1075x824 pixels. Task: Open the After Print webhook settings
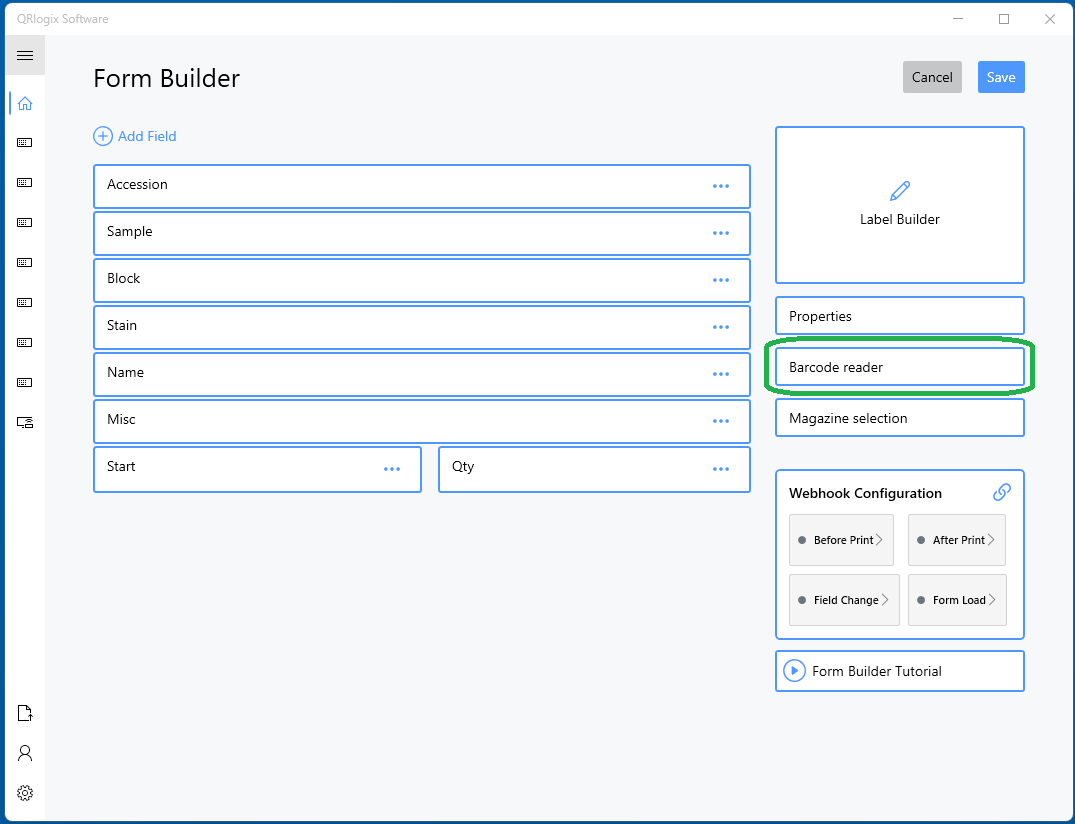(957, 540)
